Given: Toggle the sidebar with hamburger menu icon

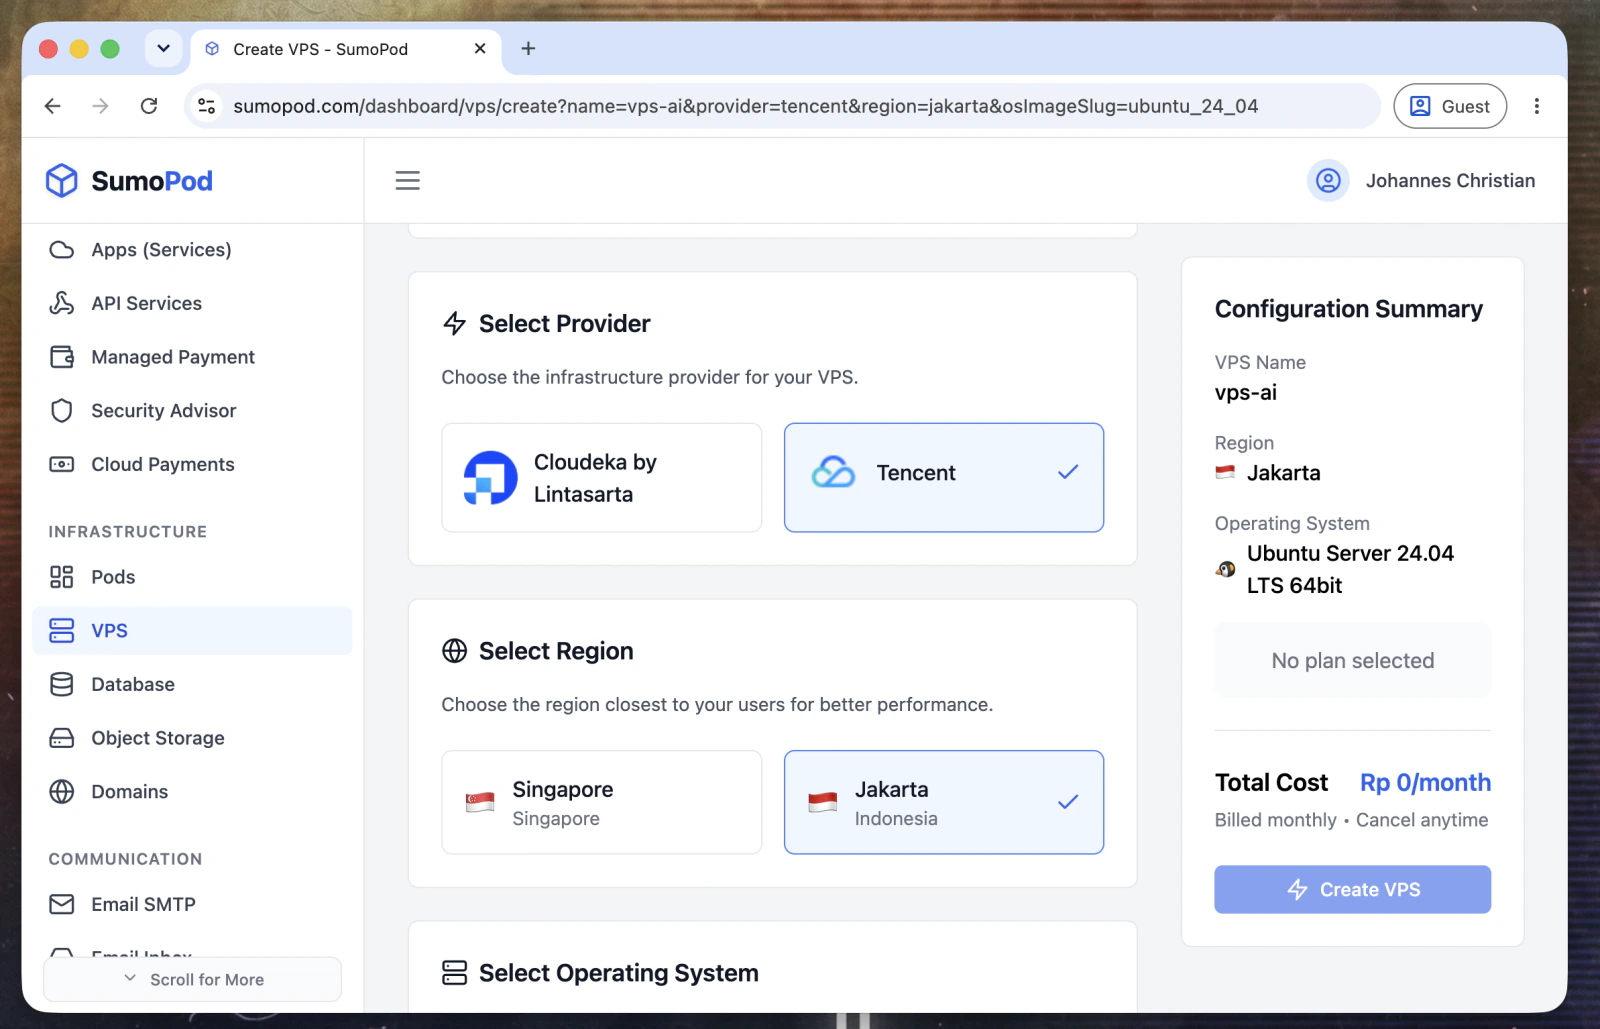Looking at the screenshot, I should click(408, 181).
